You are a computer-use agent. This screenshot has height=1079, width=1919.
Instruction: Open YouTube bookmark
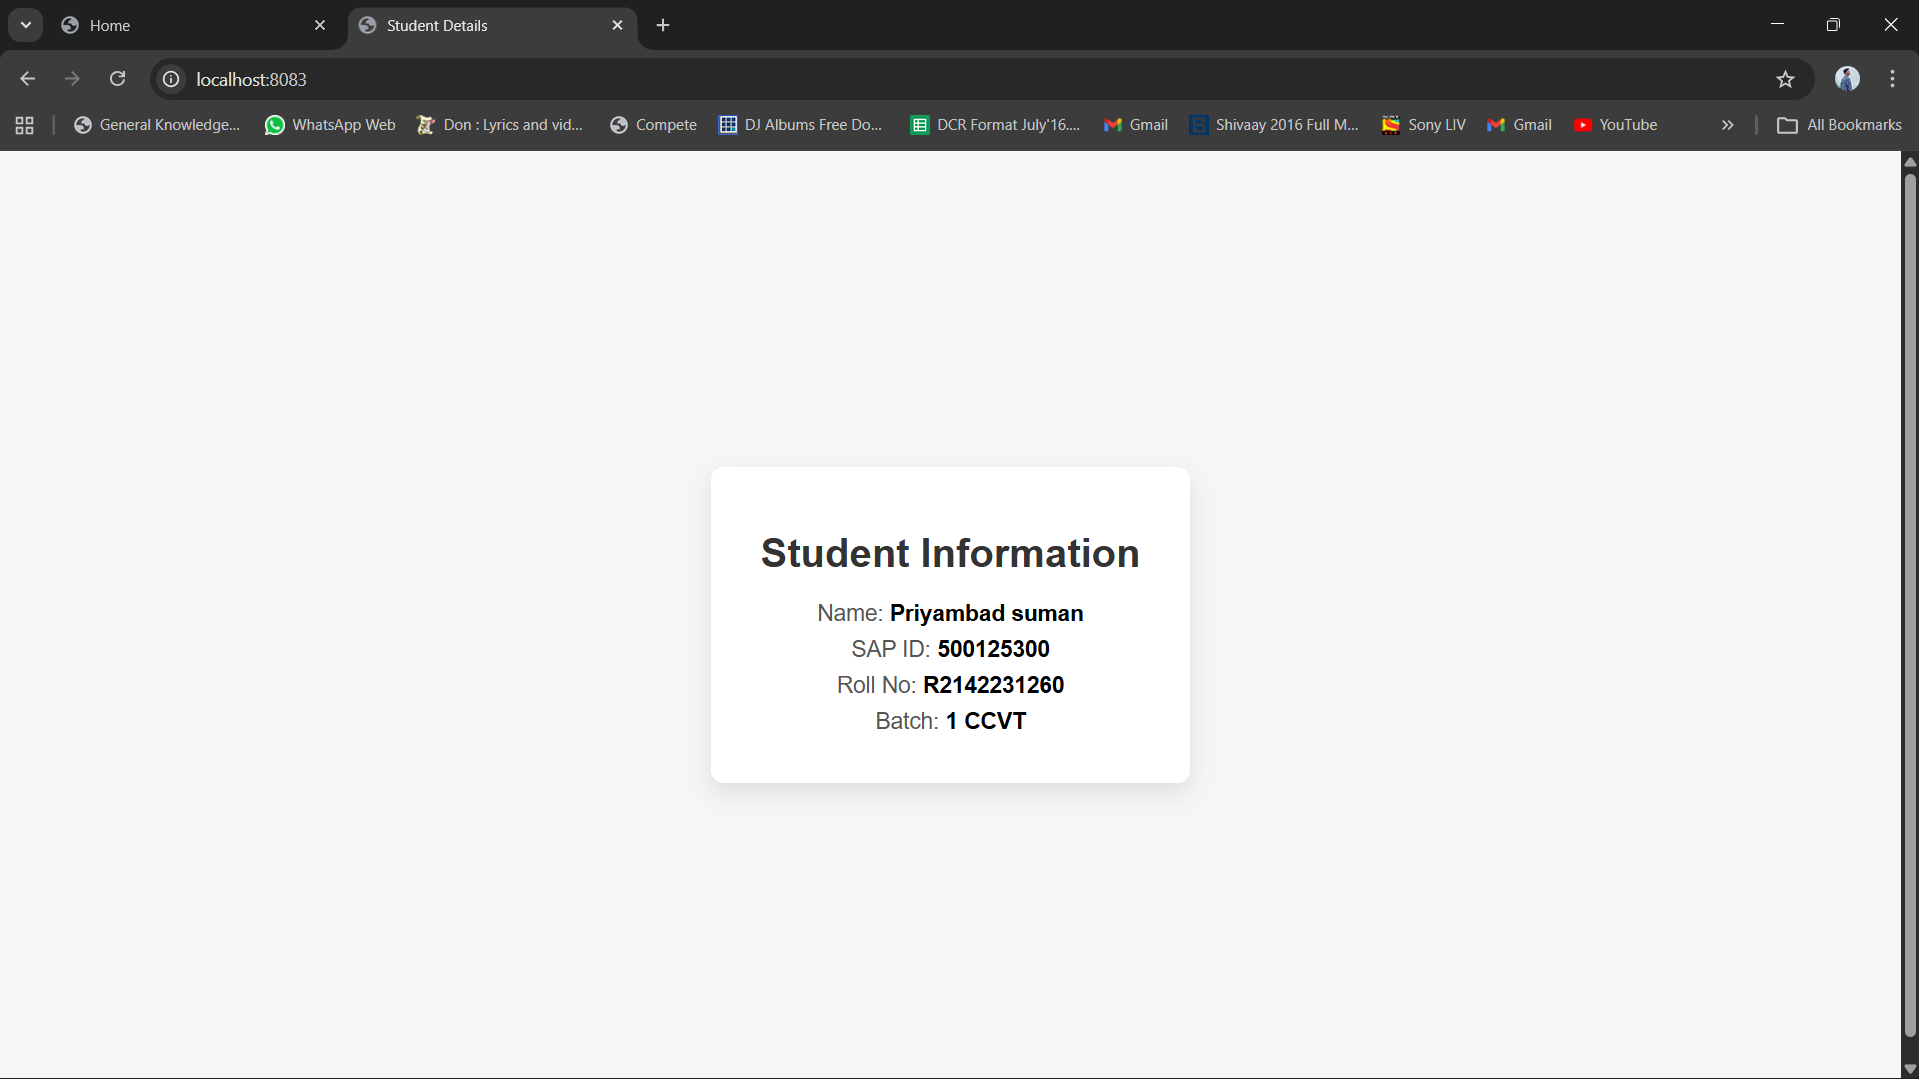(1615, 125)
